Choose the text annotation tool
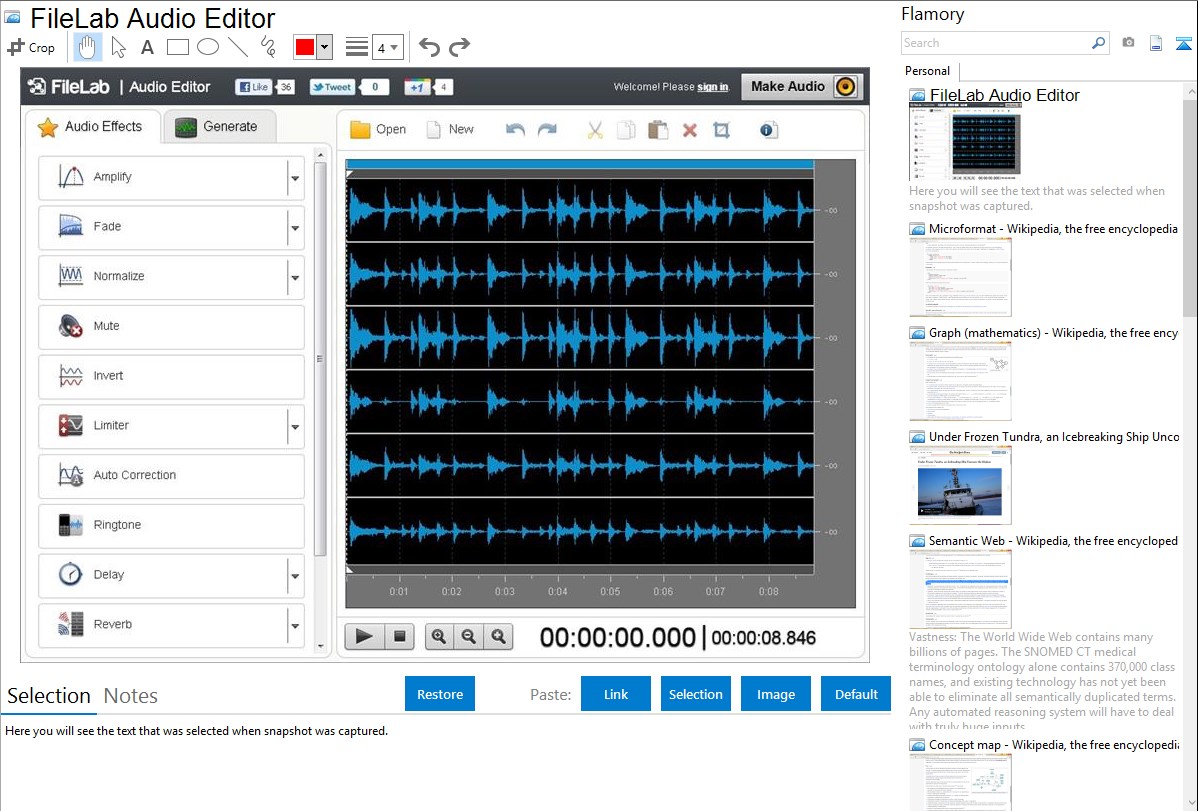The width and height of the screenshot is (1198, 811). pyautogui.click(x=147, y=47)
